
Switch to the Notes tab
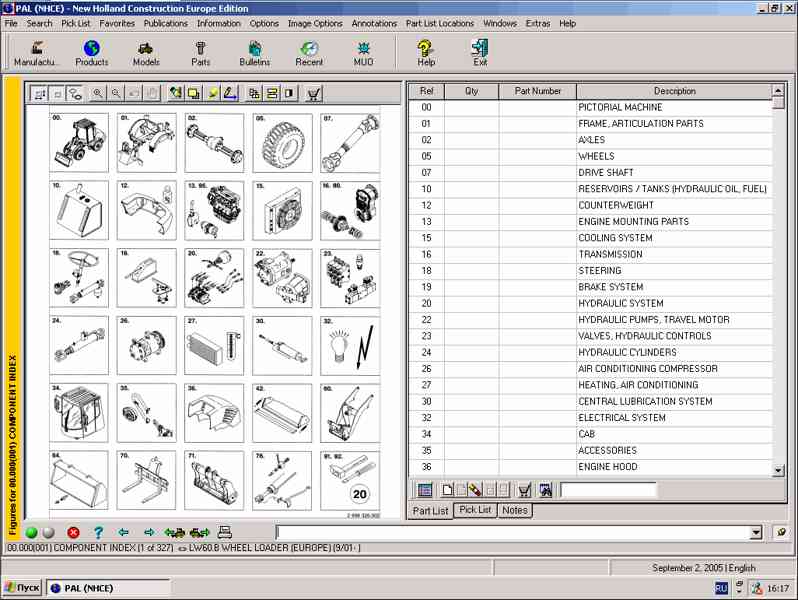pos(515,509)
